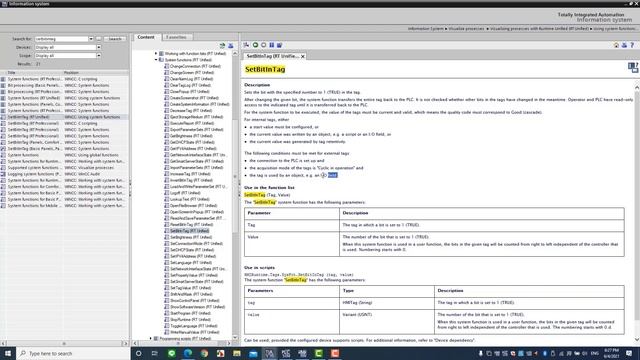Click the sync-with-contents icon in the topic toolbar
The width and height of the screenshot is (640, 360).
247,45
